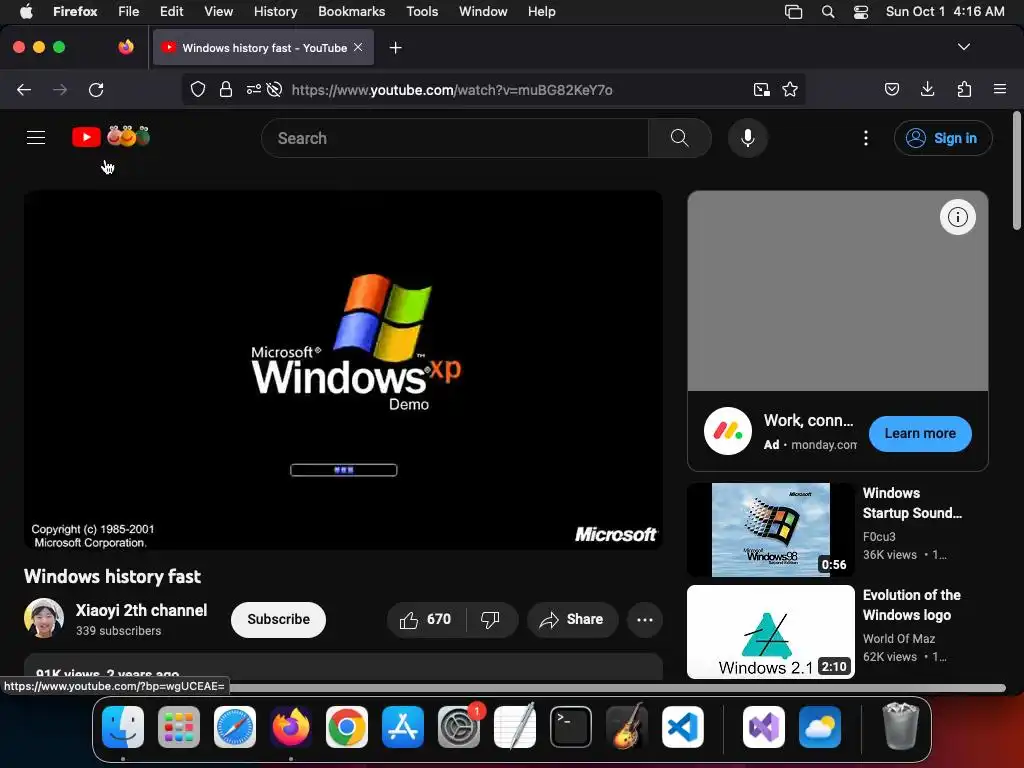Open more actions ellipsis below video
This screenshot has width=1024, height=768.
[645, 620]
